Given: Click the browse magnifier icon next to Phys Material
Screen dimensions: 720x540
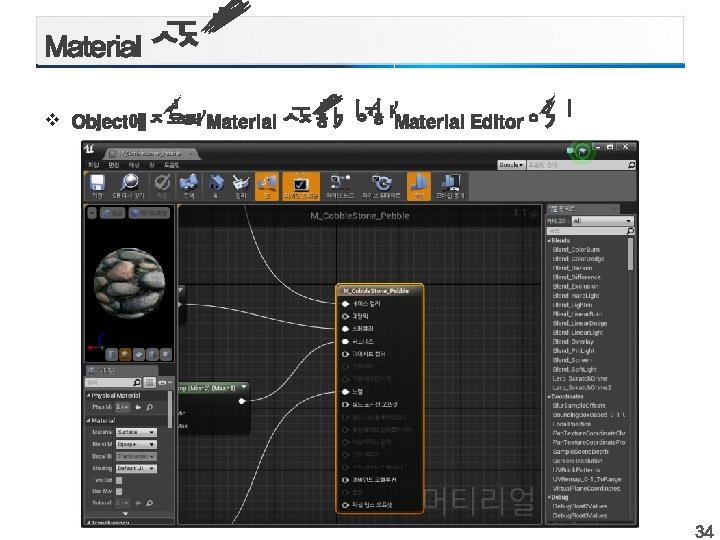Looking at the screenshot, I should 150,407.
